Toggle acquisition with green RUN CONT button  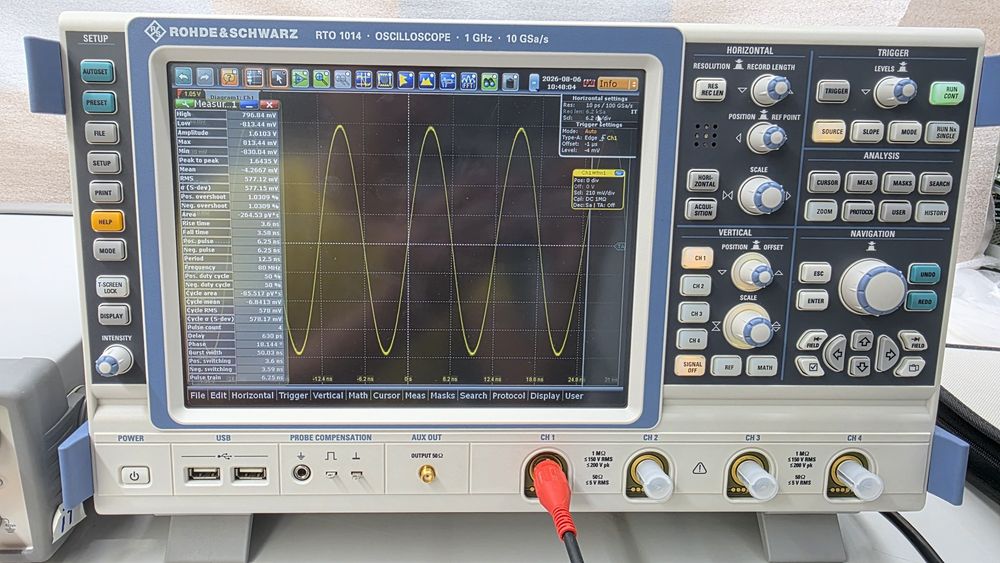click(948, 92)
